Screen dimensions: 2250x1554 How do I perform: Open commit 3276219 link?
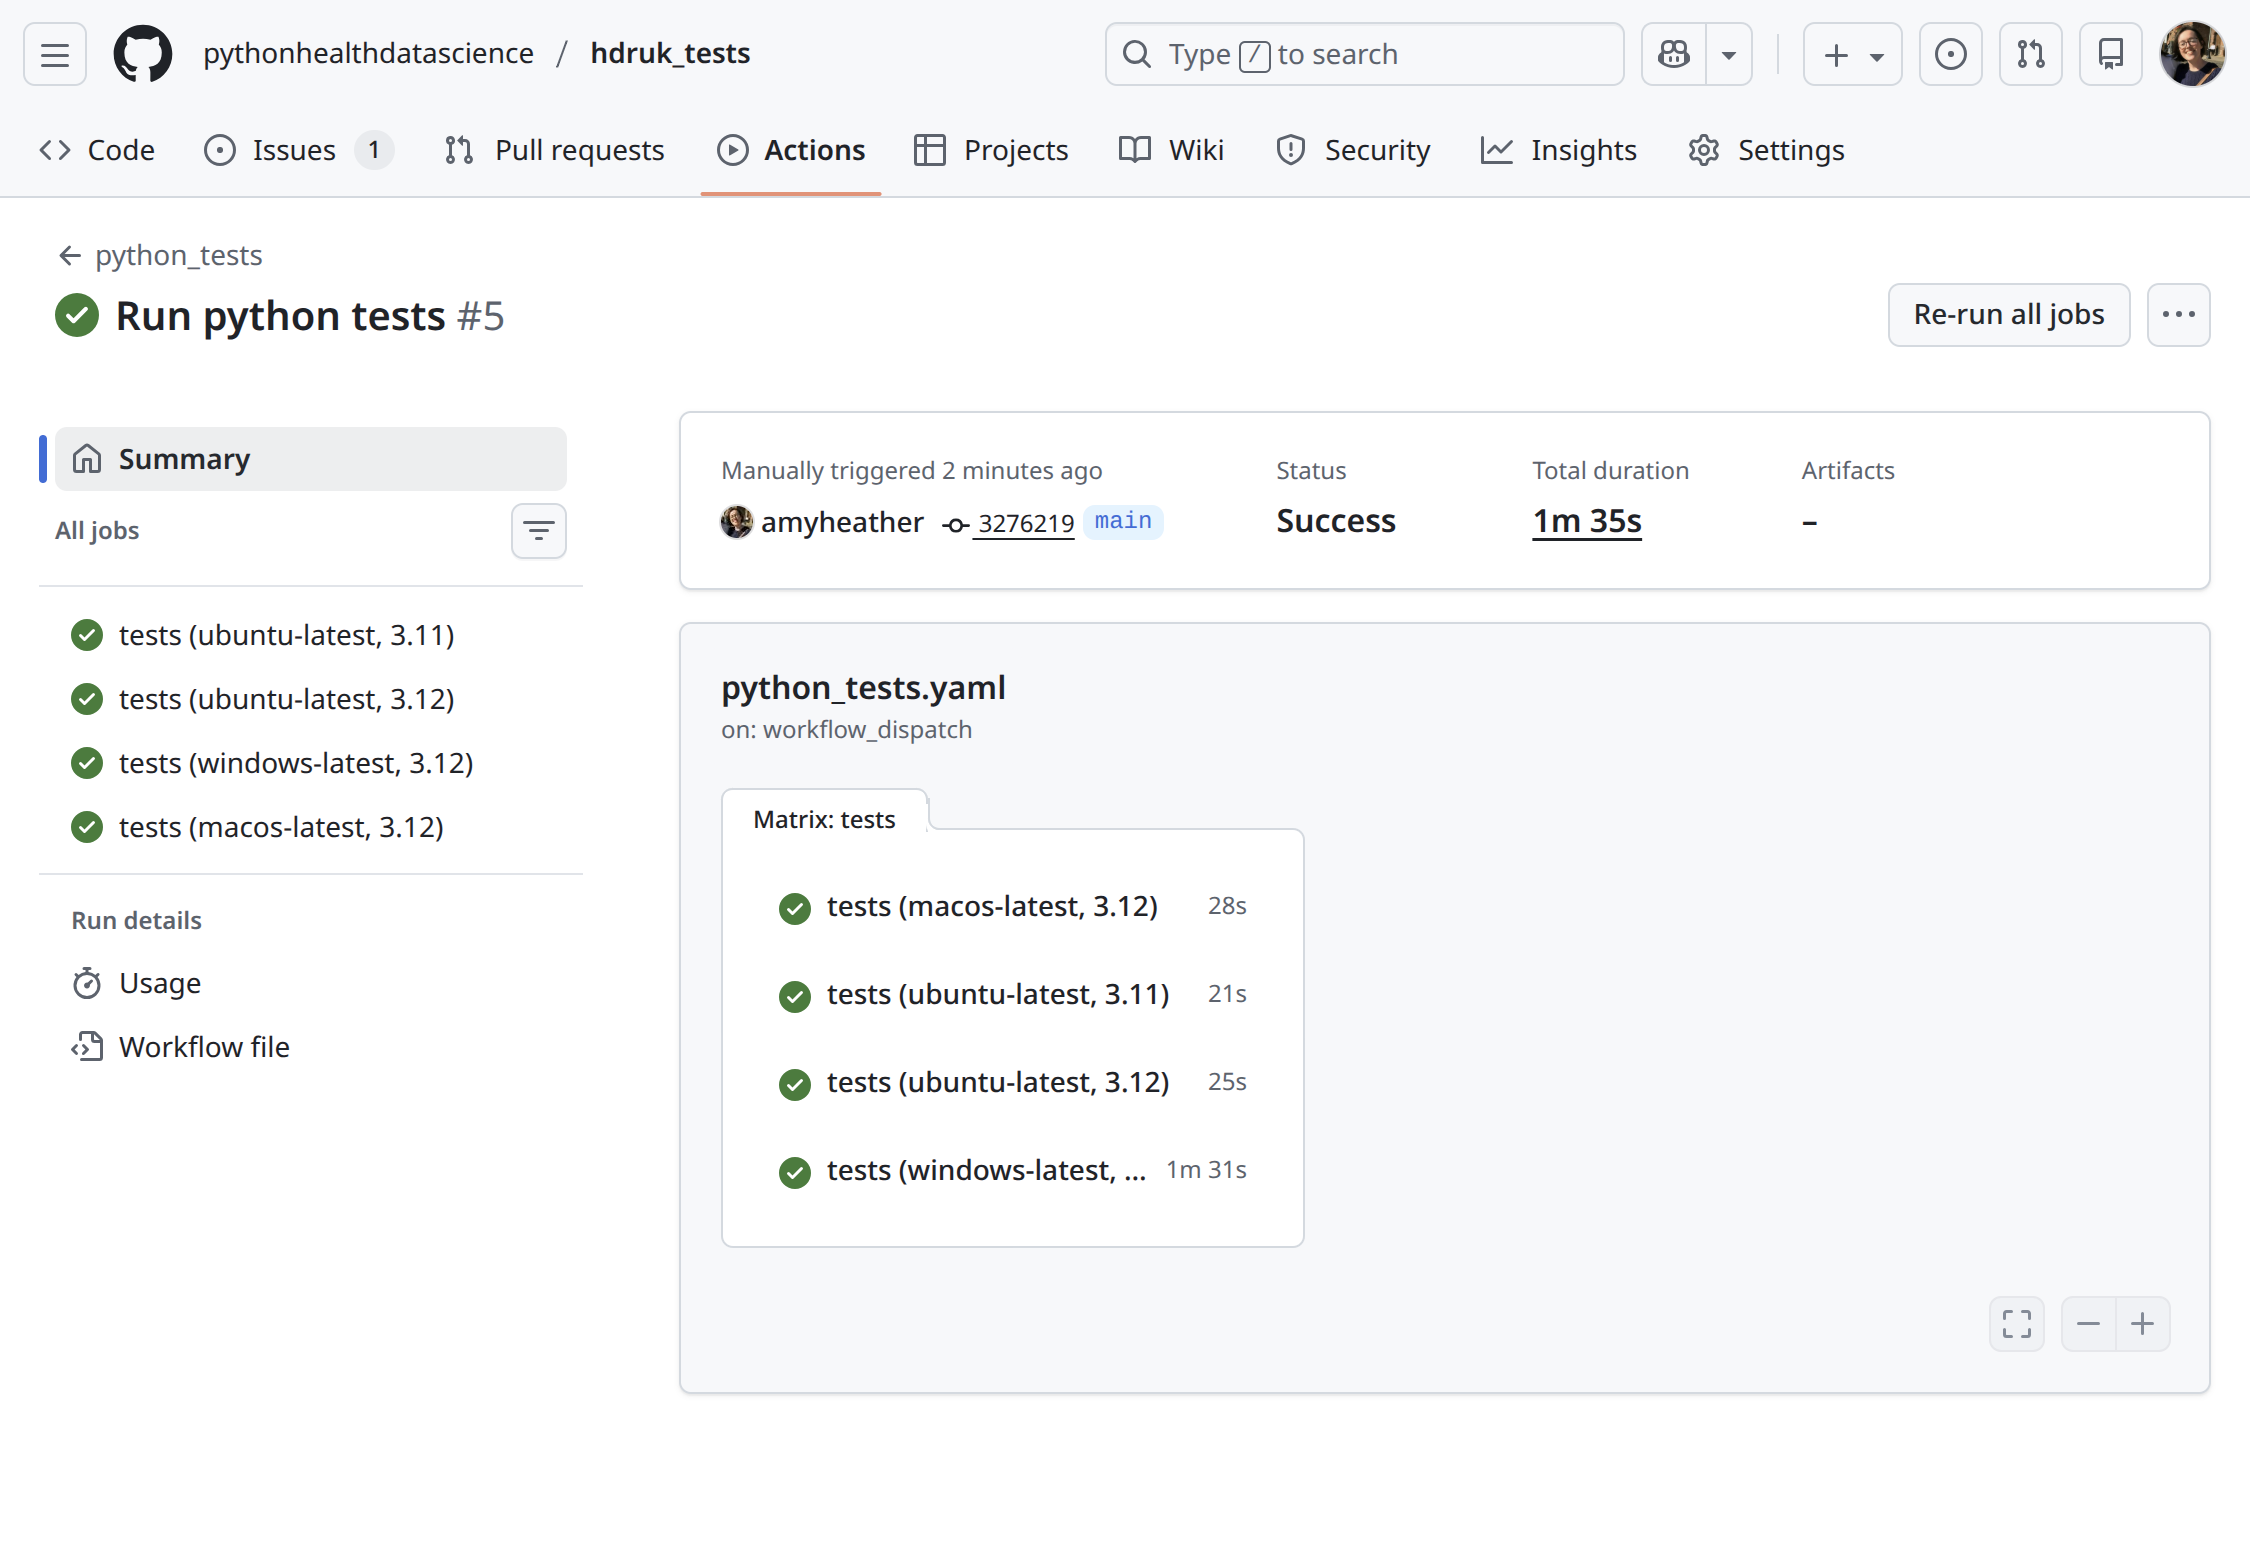click(1024, 523)
